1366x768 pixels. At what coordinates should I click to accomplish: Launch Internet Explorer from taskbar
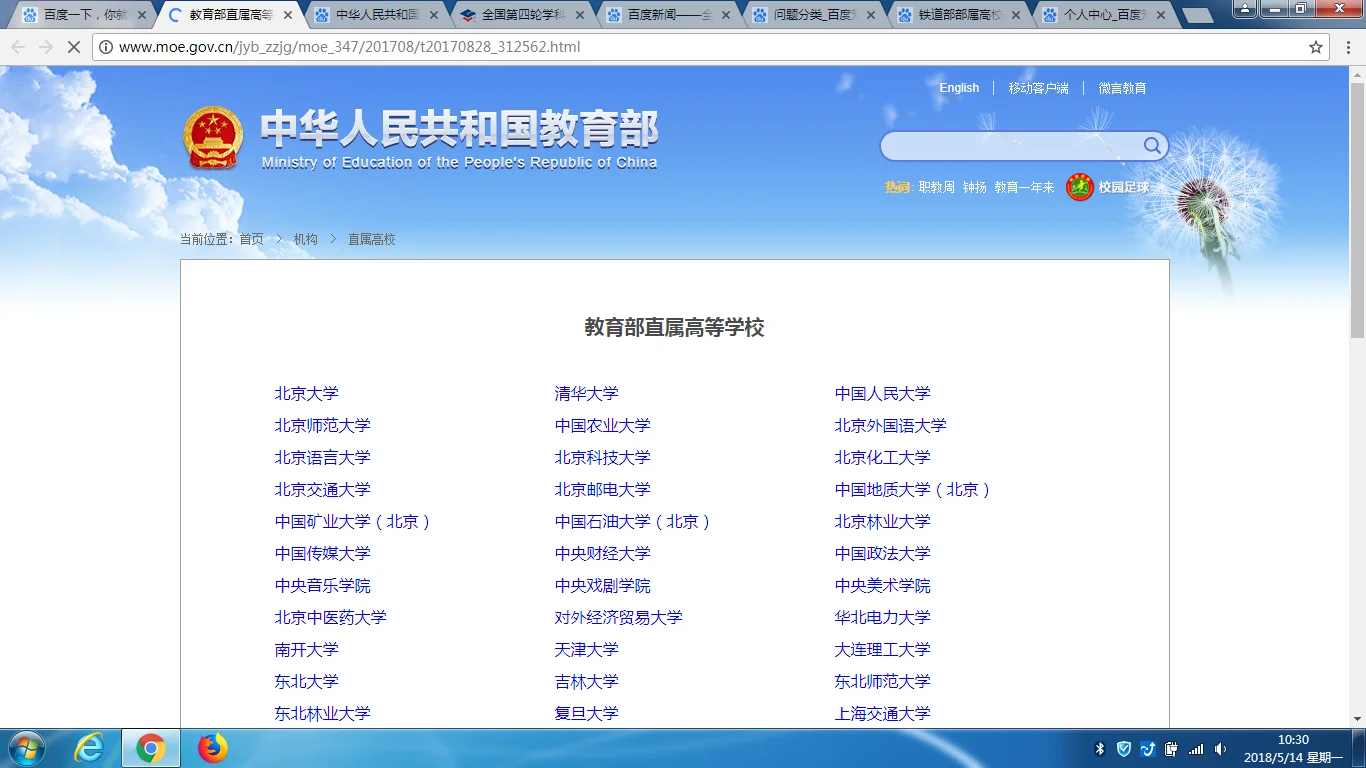pos(90,748)
